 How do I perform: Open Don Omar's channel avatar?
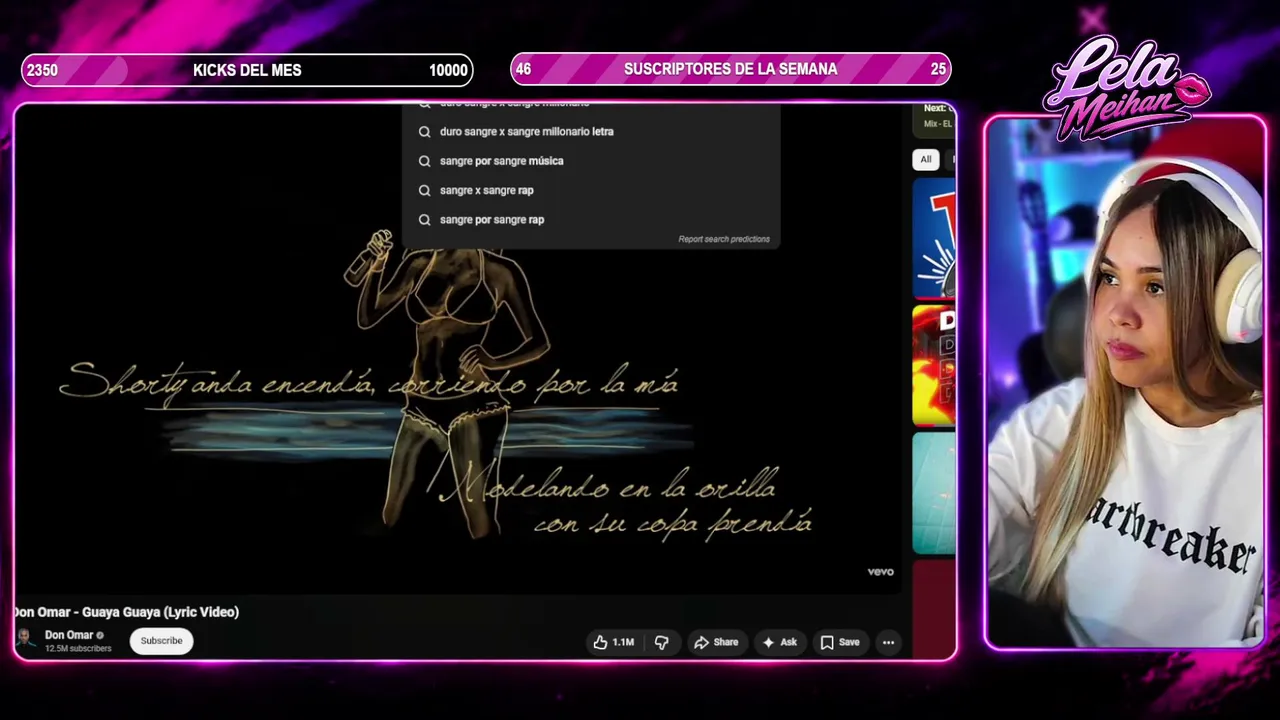point(26,640)
